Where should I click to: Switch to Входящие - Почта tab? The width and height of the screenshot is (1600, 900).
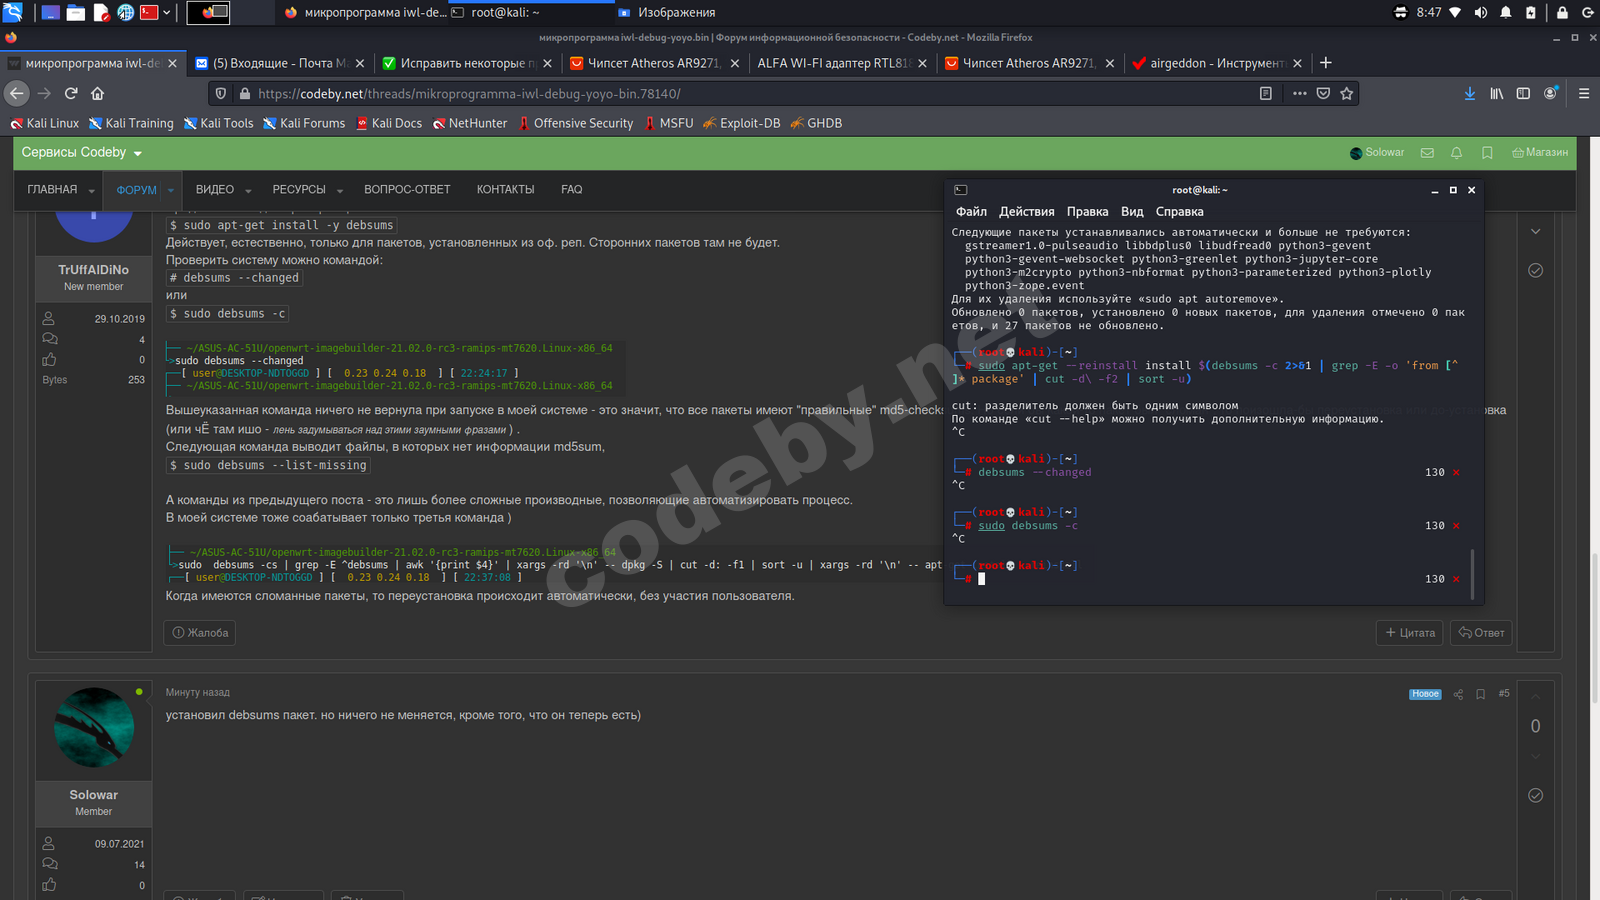280,63
